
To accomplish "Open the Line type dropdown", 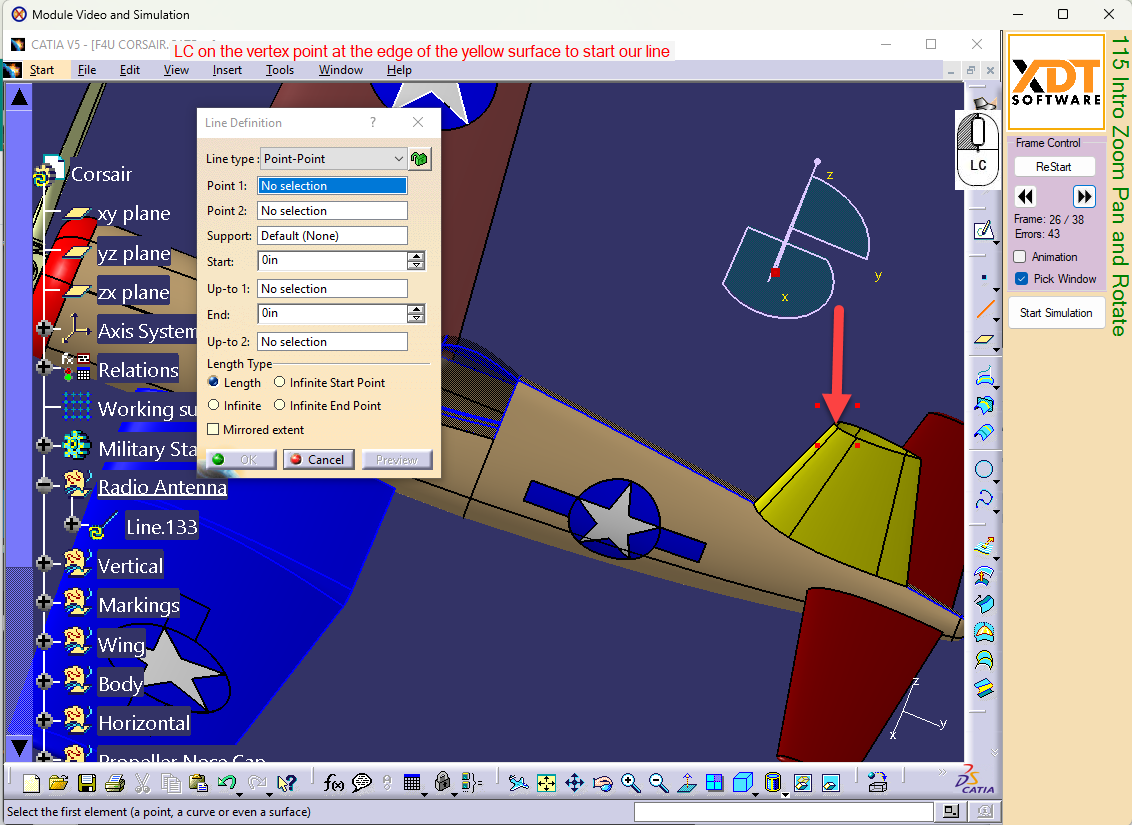I will 333,159.
